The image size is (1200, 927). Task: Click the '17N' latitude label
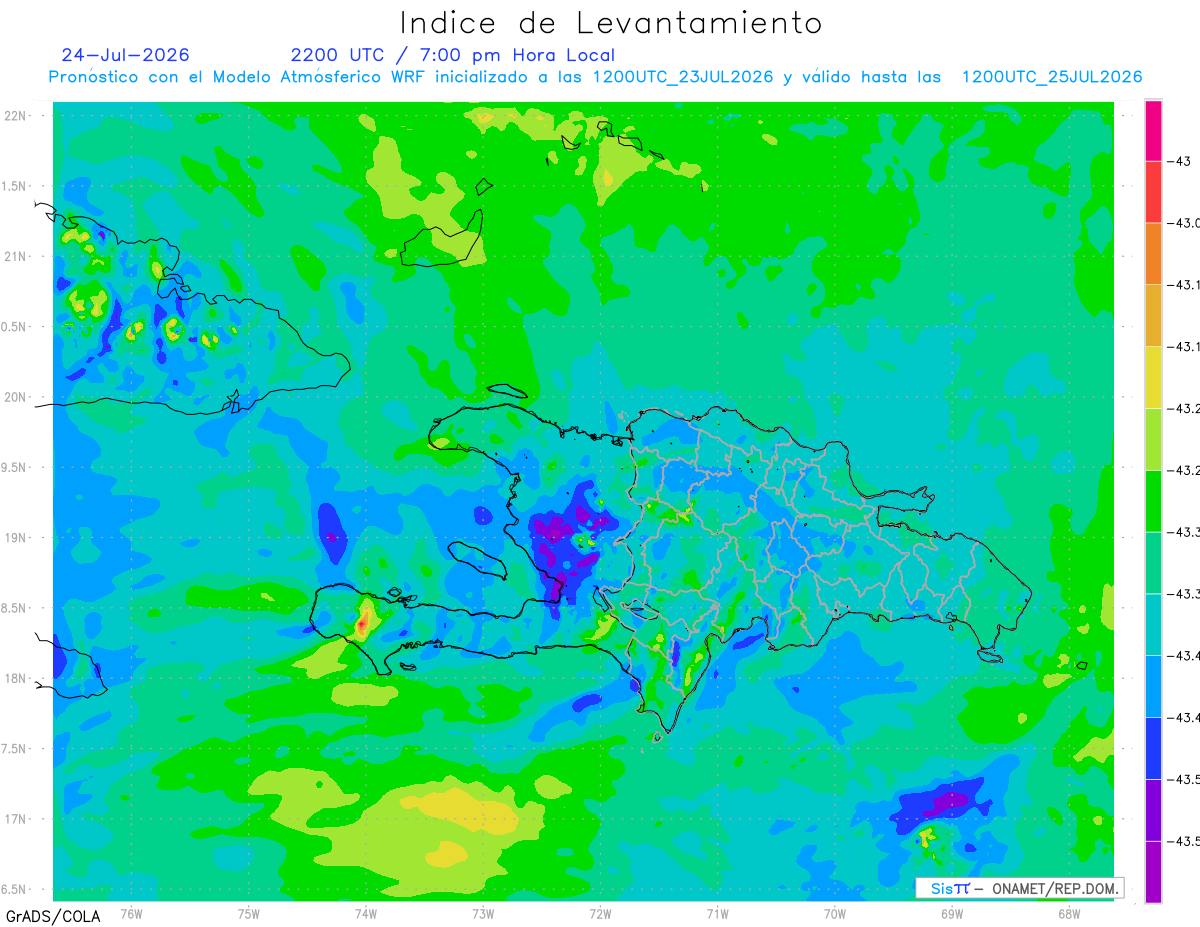[x=17, y=819]
